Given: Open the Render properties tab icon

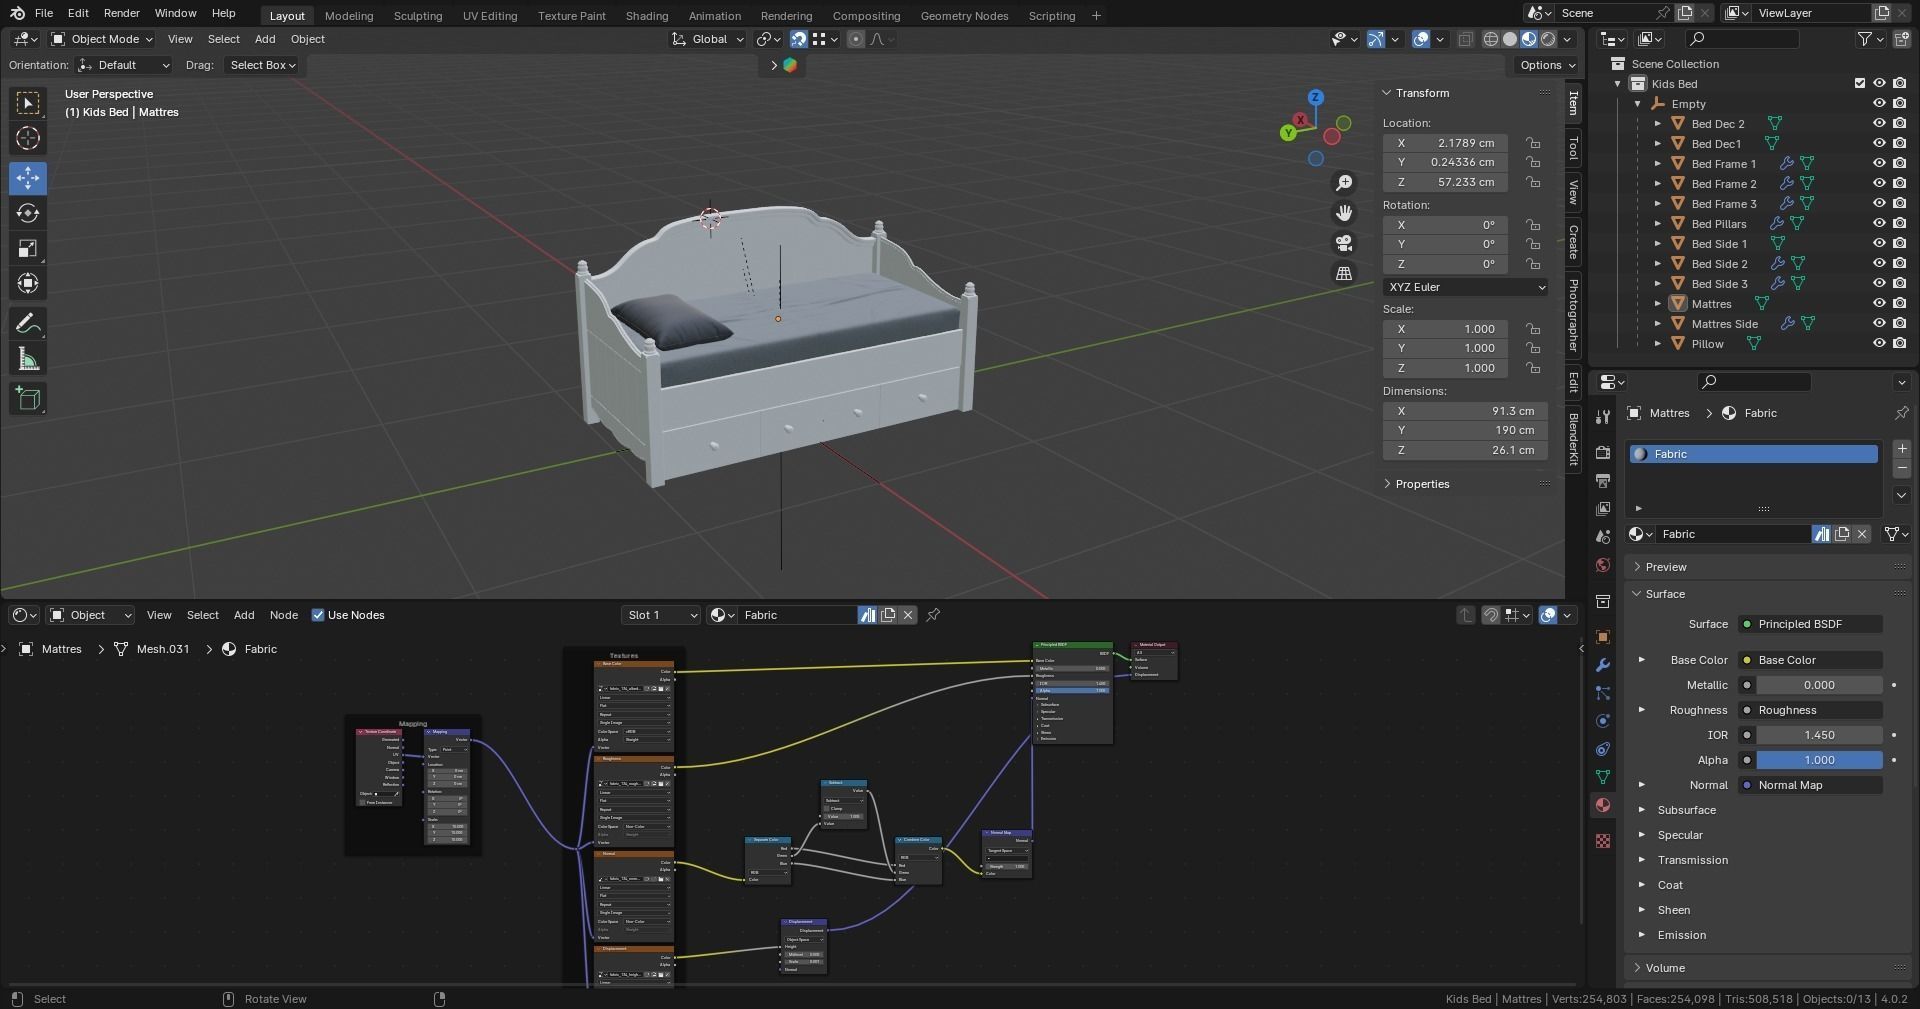Looking at the screenshot, I should click(1603, 453).
